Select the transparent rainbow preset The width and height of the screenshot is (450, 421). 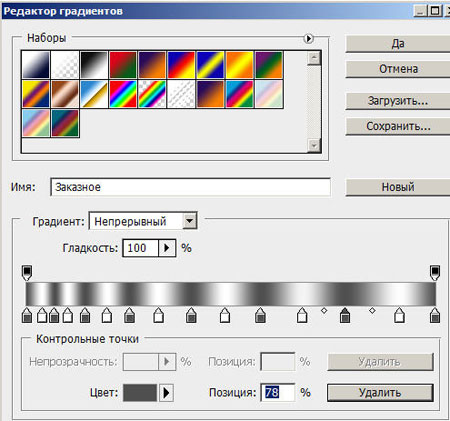point(152,94)
